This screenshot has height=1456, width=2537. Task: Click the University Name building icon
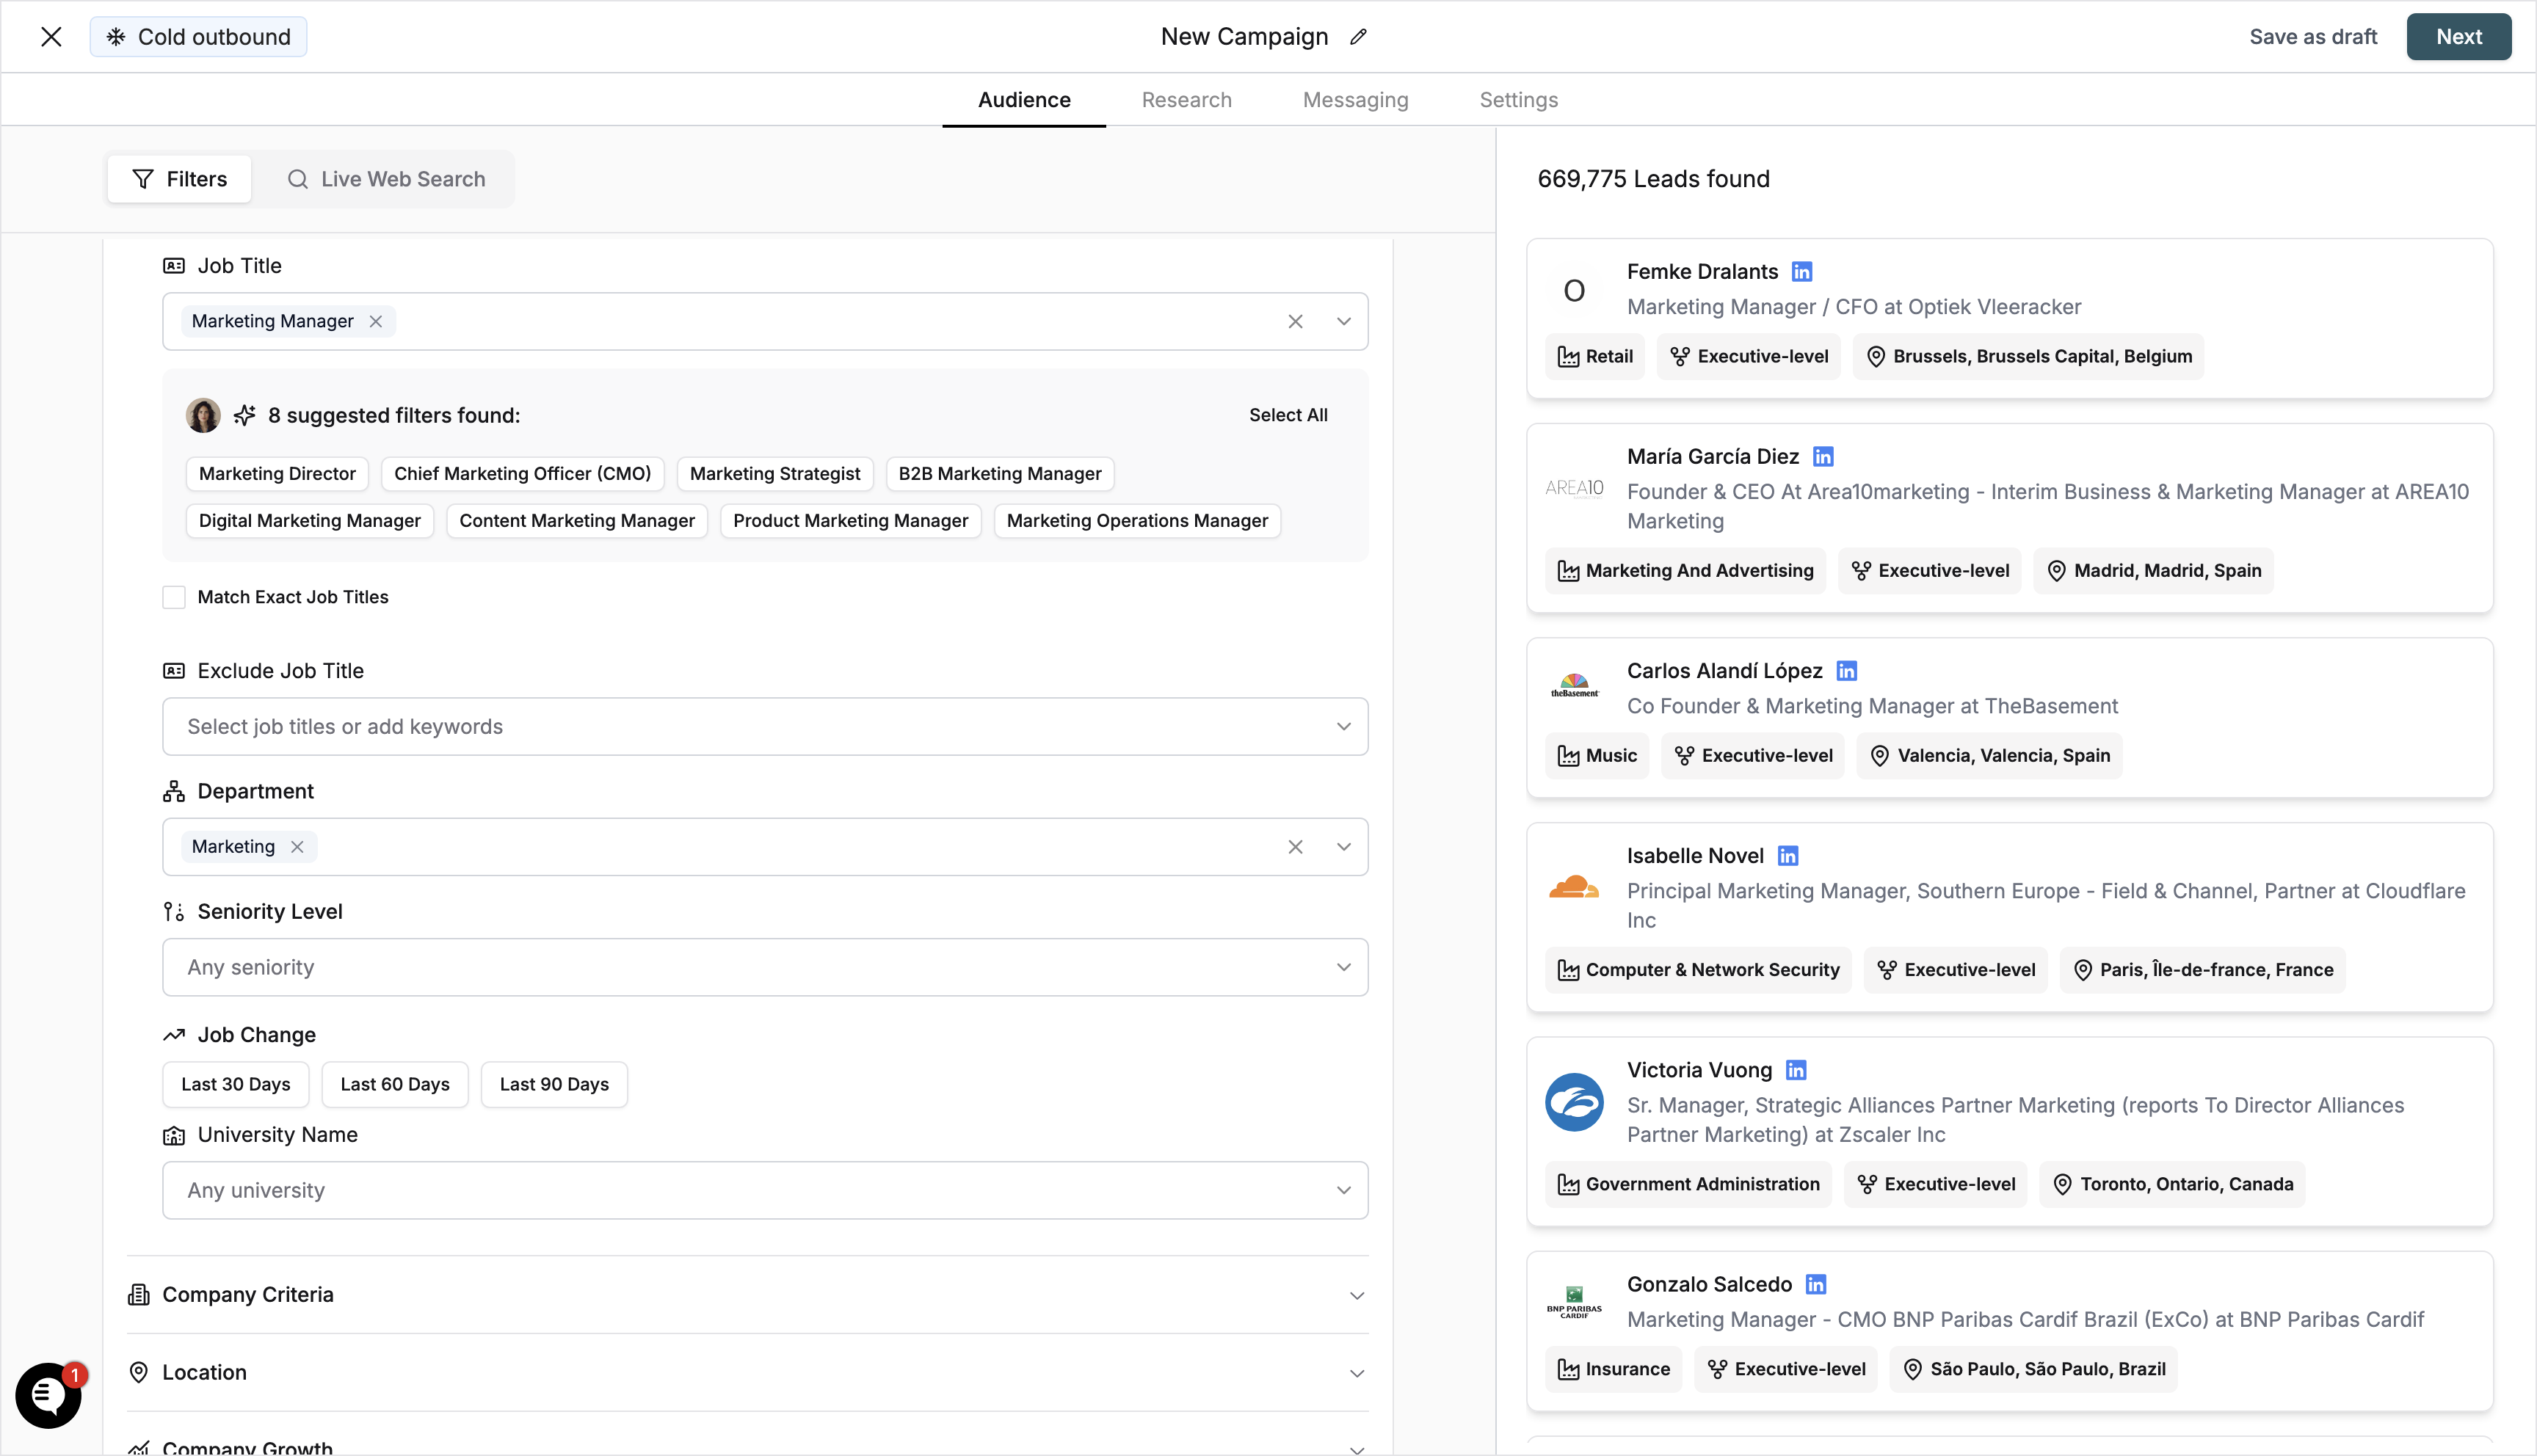[174, 1135]
